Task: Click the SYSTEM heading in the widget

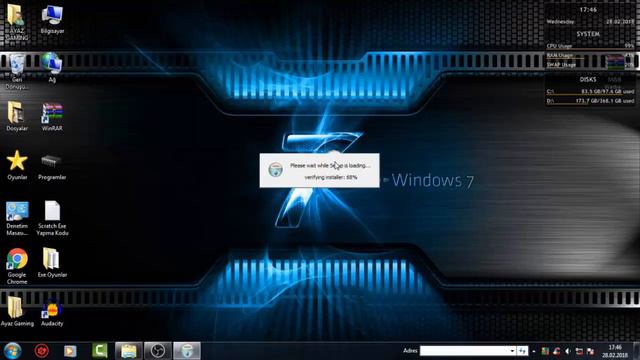Action: 588,34
